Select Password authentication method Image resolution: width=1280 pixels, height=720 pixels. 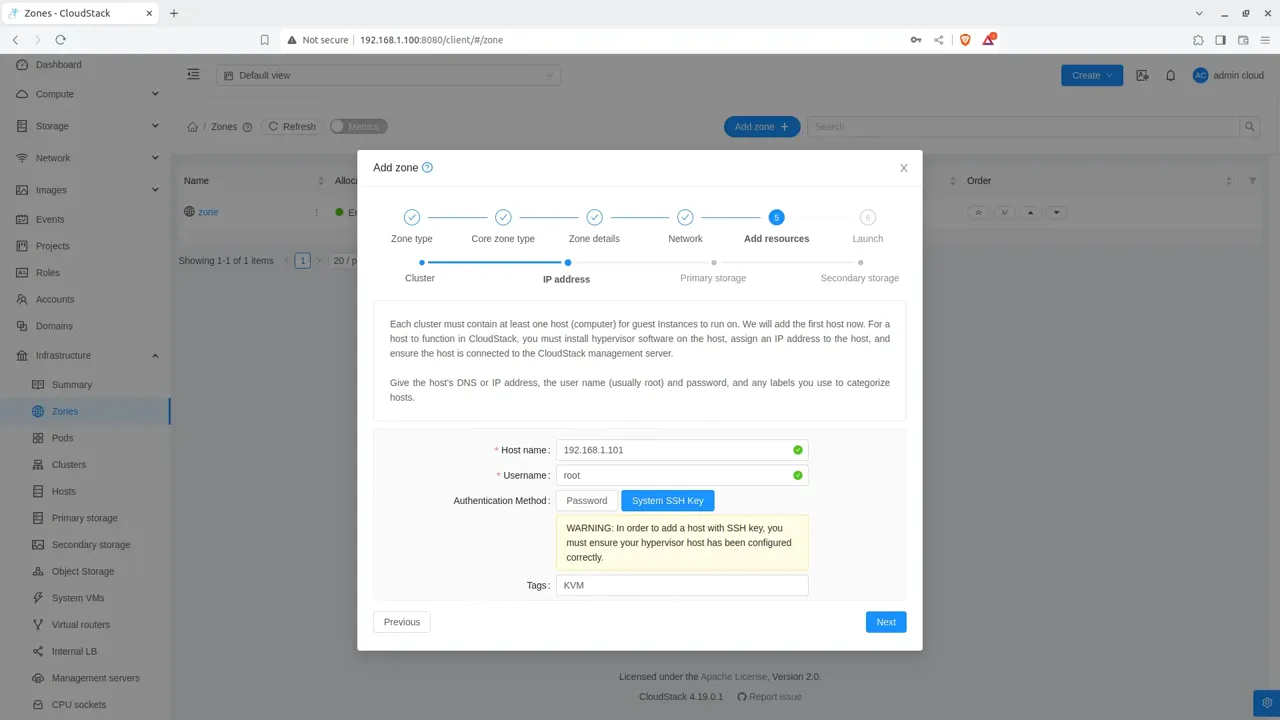click(587, 500)
